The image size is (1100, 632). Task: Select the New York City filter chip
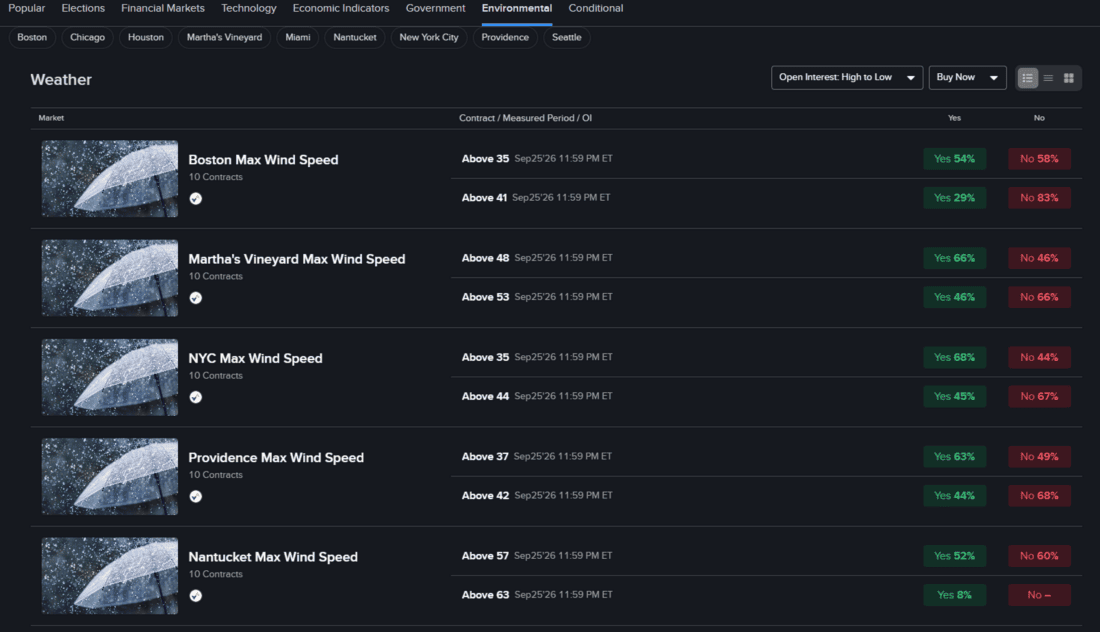coord(429,37)
